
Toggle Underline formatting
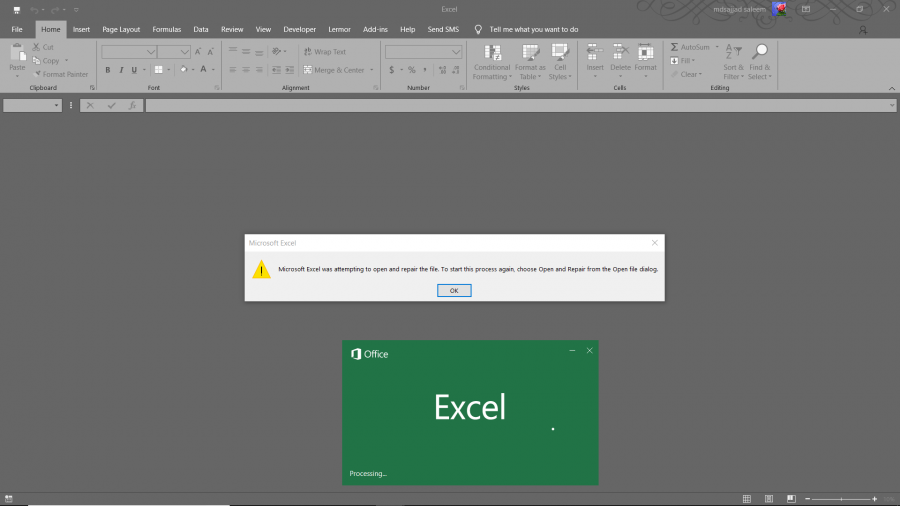pyautogui.click(x=134, y=70)
